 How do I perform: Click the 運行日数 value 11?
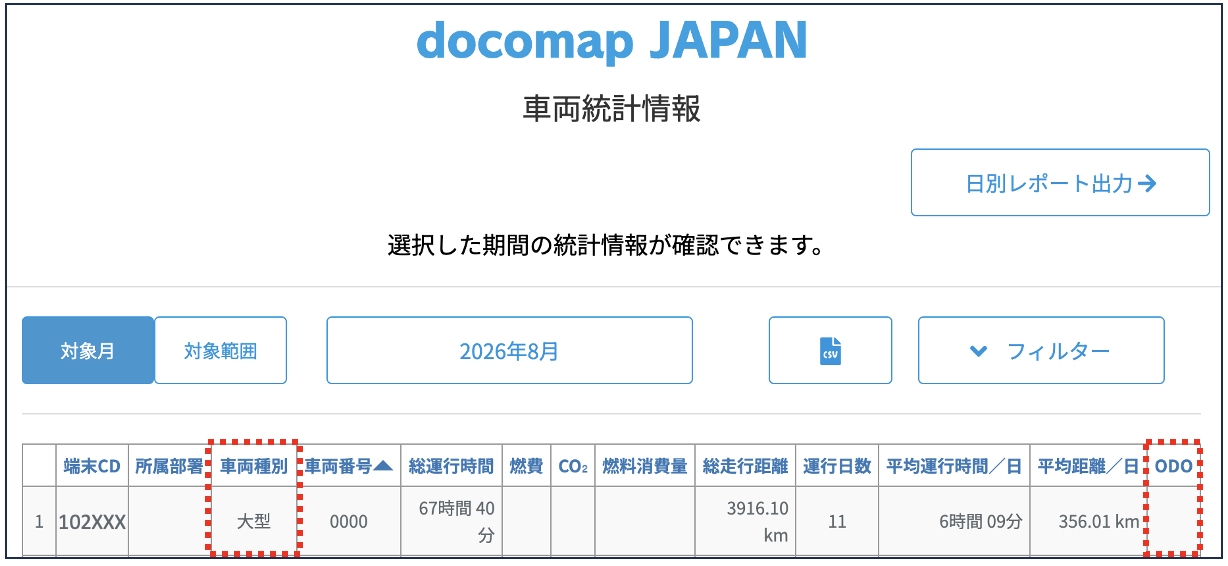pos(837,521)
